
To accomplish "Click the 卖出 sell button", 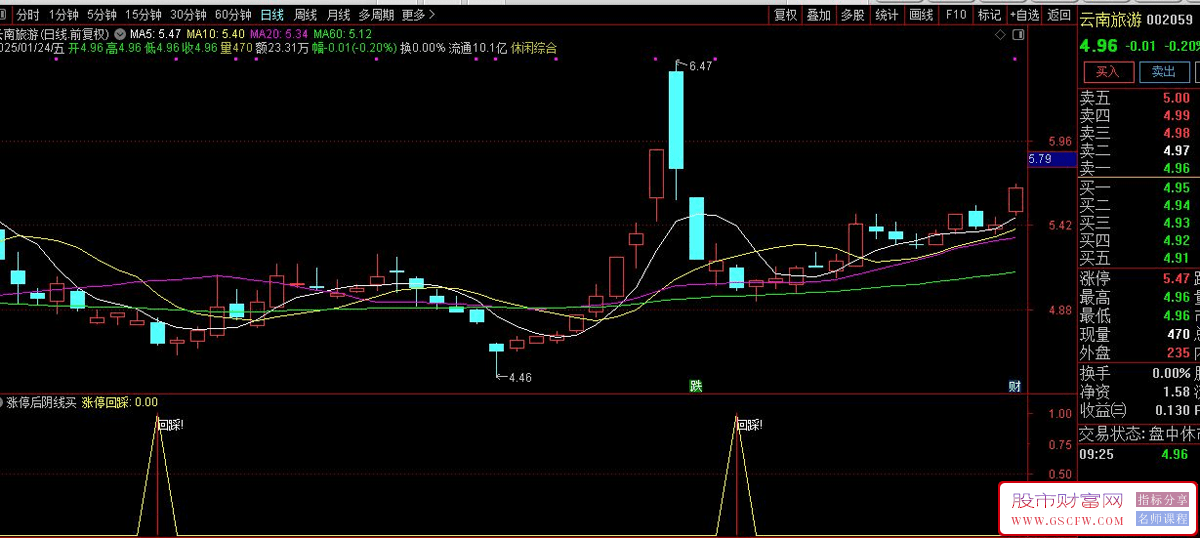I will click(x=1164, y=72).
